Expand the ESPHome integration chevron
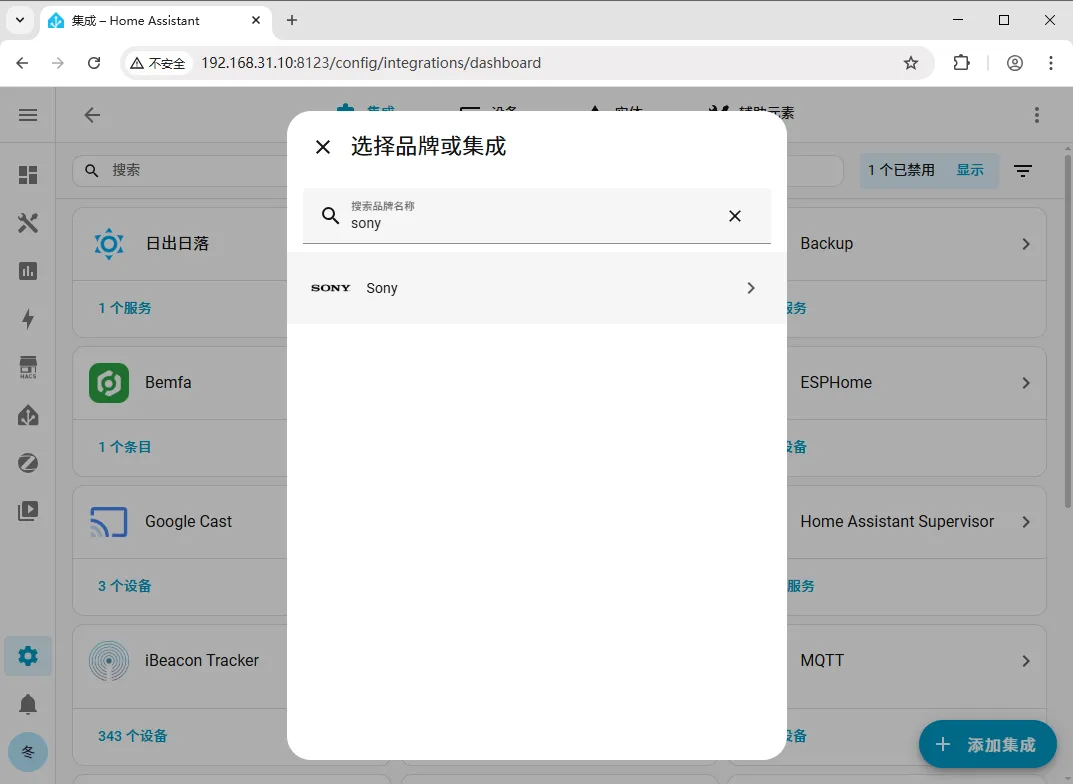The image size is (1073, 784). (x=1026, y=383)
